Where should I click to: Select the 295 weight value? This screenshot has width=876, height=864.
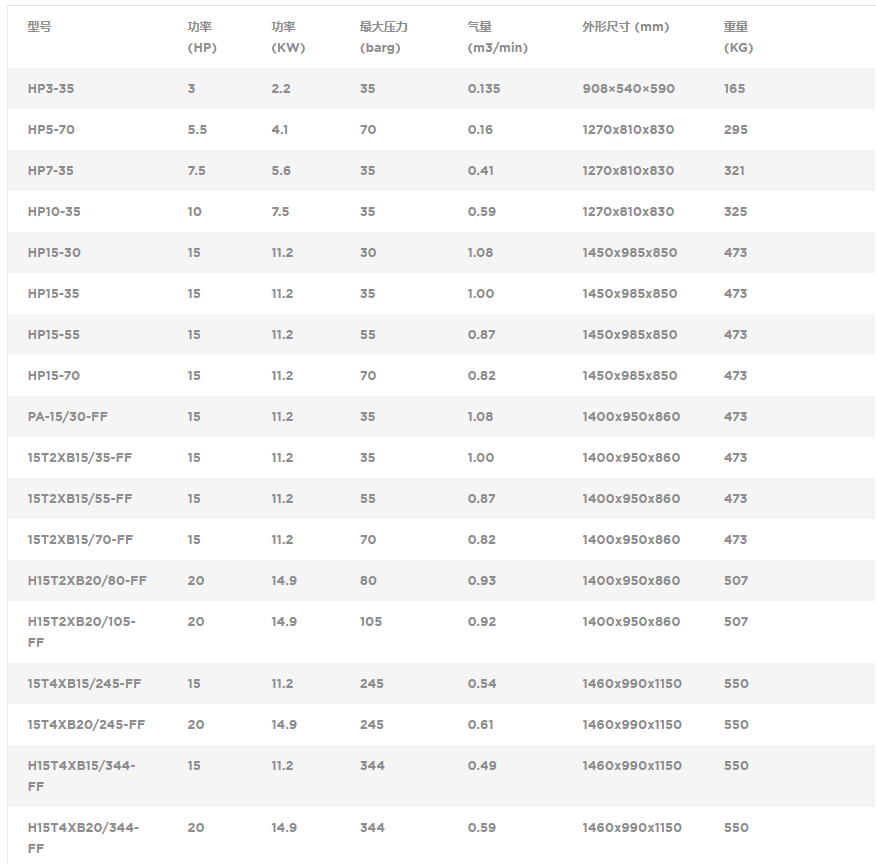pos(735,130)
